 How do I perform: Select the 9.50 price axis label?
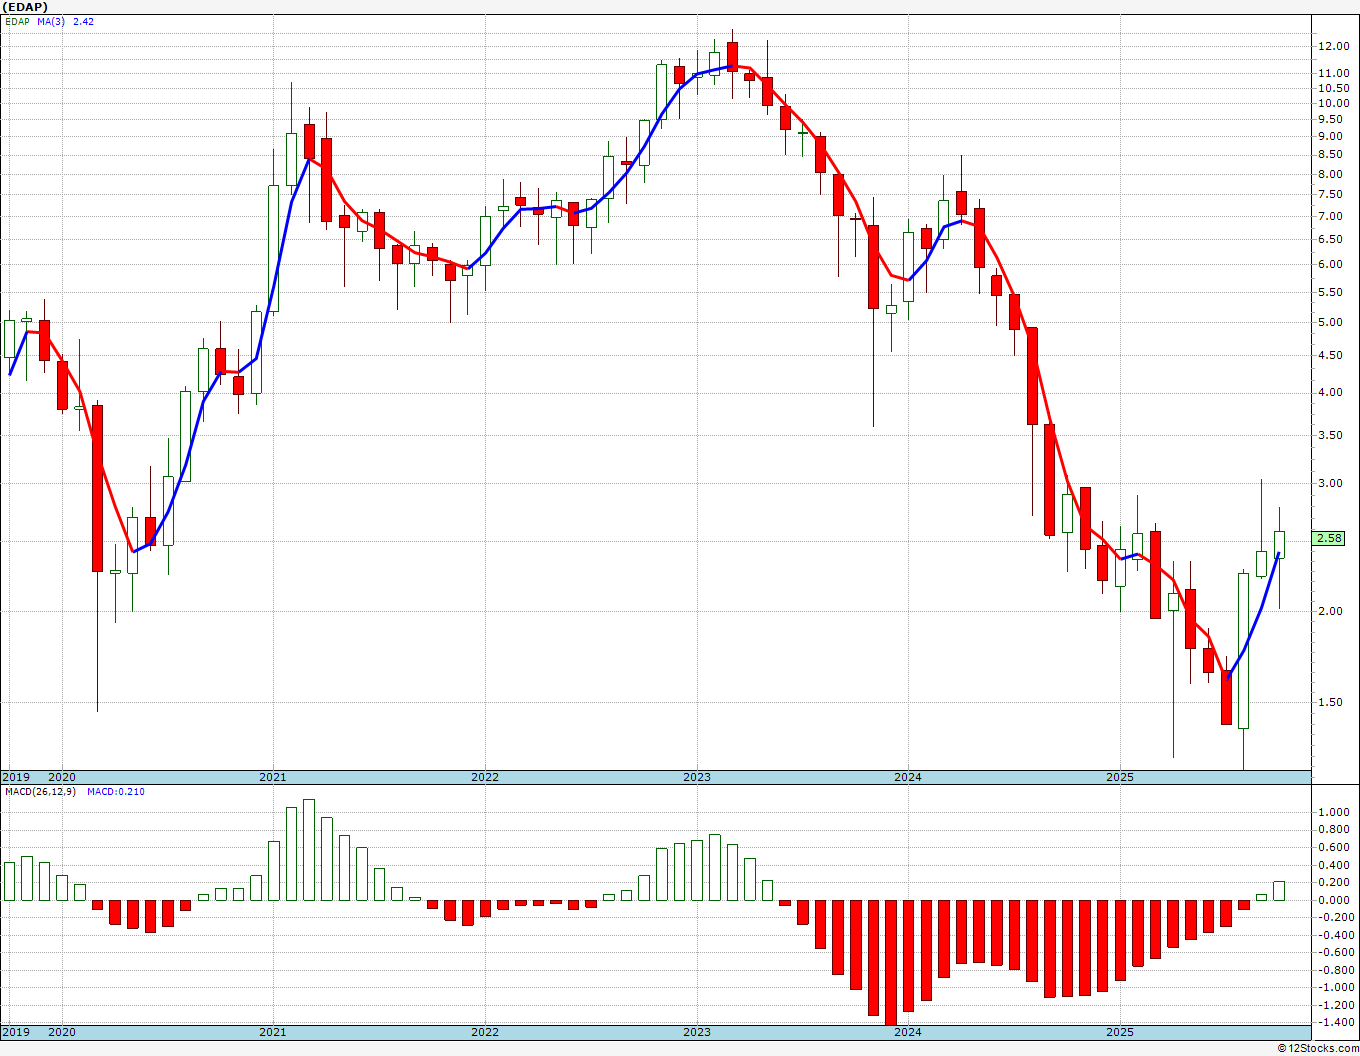pyautogui.click(x=1332, y=119)
